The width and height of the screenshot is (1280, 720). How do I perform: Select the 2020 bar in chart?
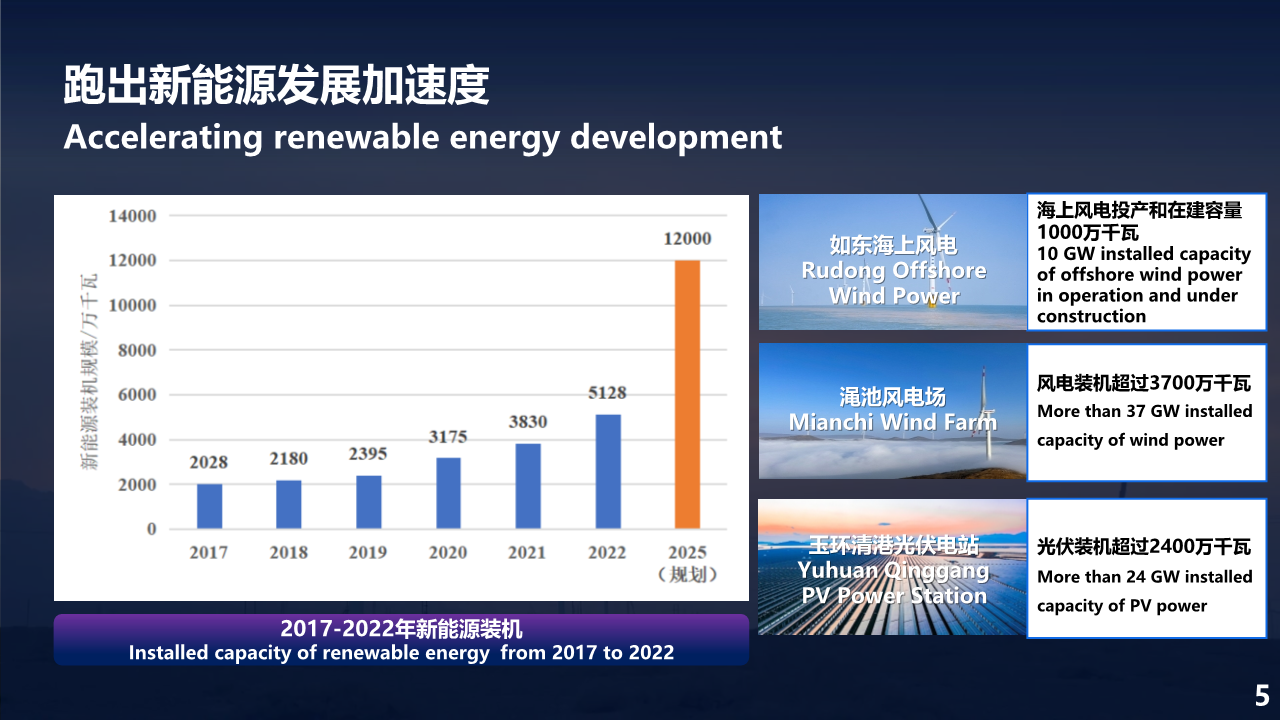448,493
